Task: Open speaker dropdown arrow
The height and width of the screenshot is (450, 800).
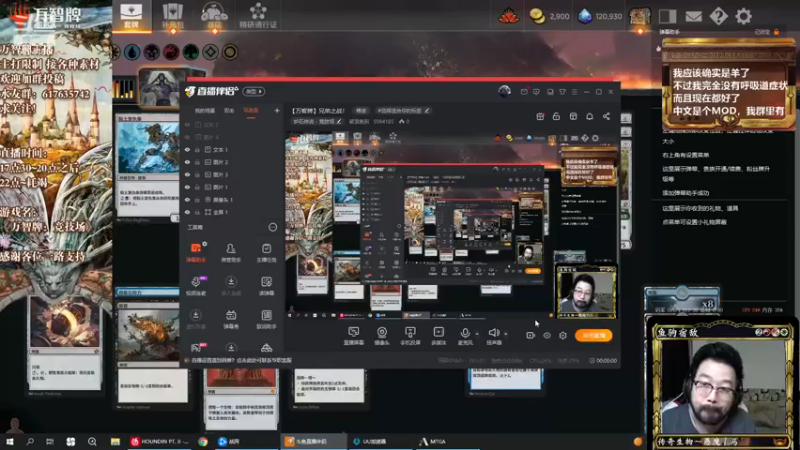Action: pyautogui.click(x=506, y=334)
